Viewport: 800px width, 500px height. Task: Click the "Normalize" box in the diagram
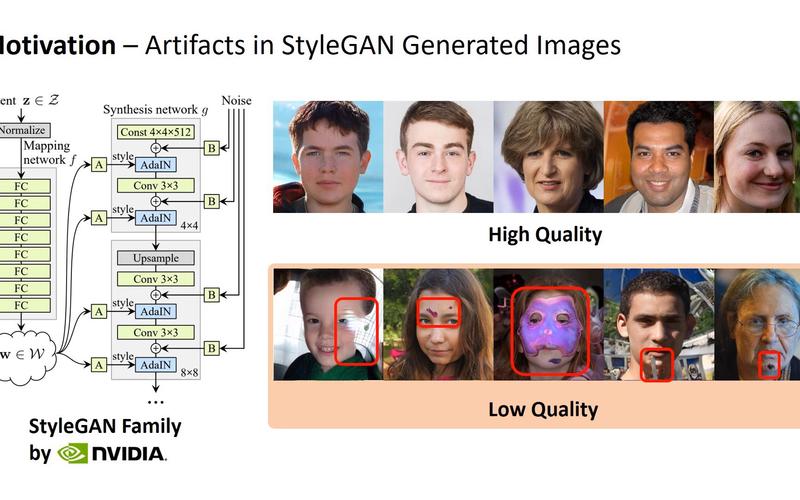tap(23, 130)
